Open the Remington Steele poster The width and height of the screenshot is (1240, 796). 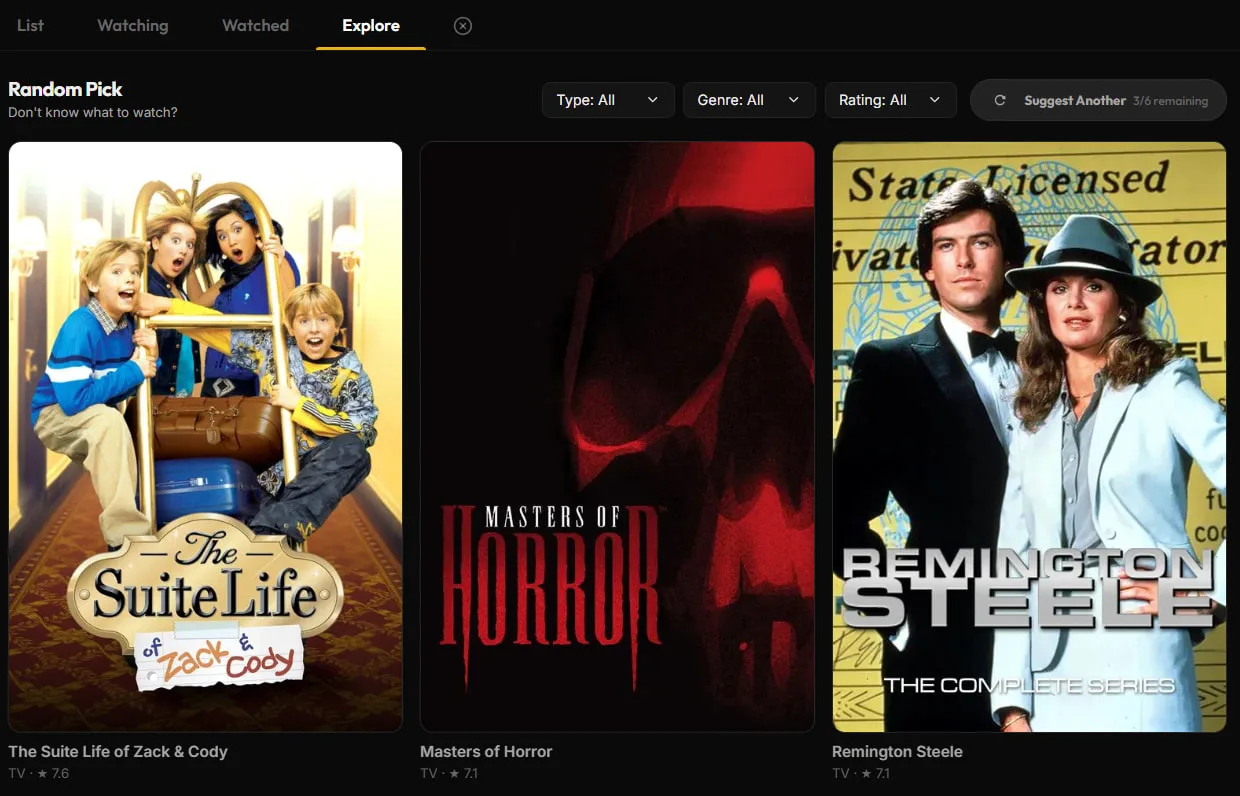tap(1029, 436)
